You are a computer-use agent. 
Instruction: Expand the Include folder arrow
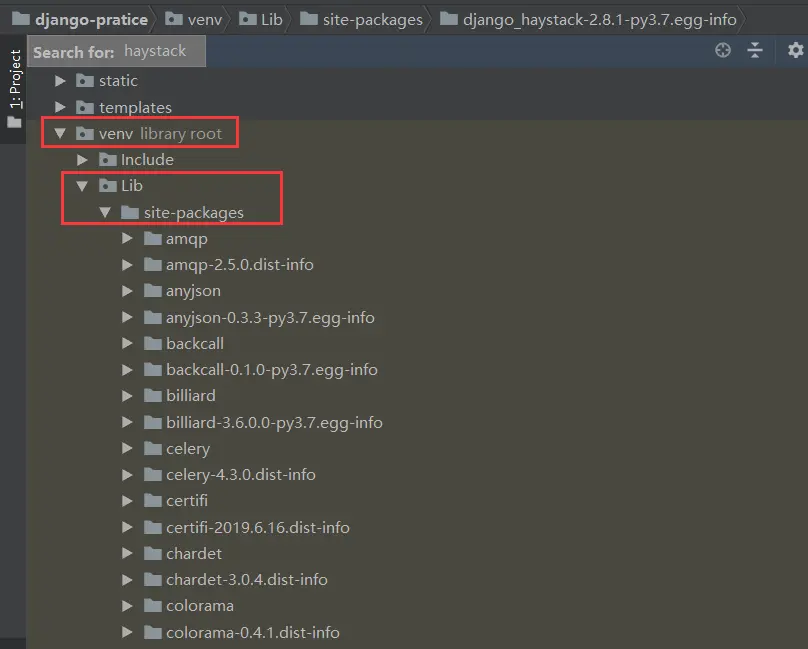82,160
